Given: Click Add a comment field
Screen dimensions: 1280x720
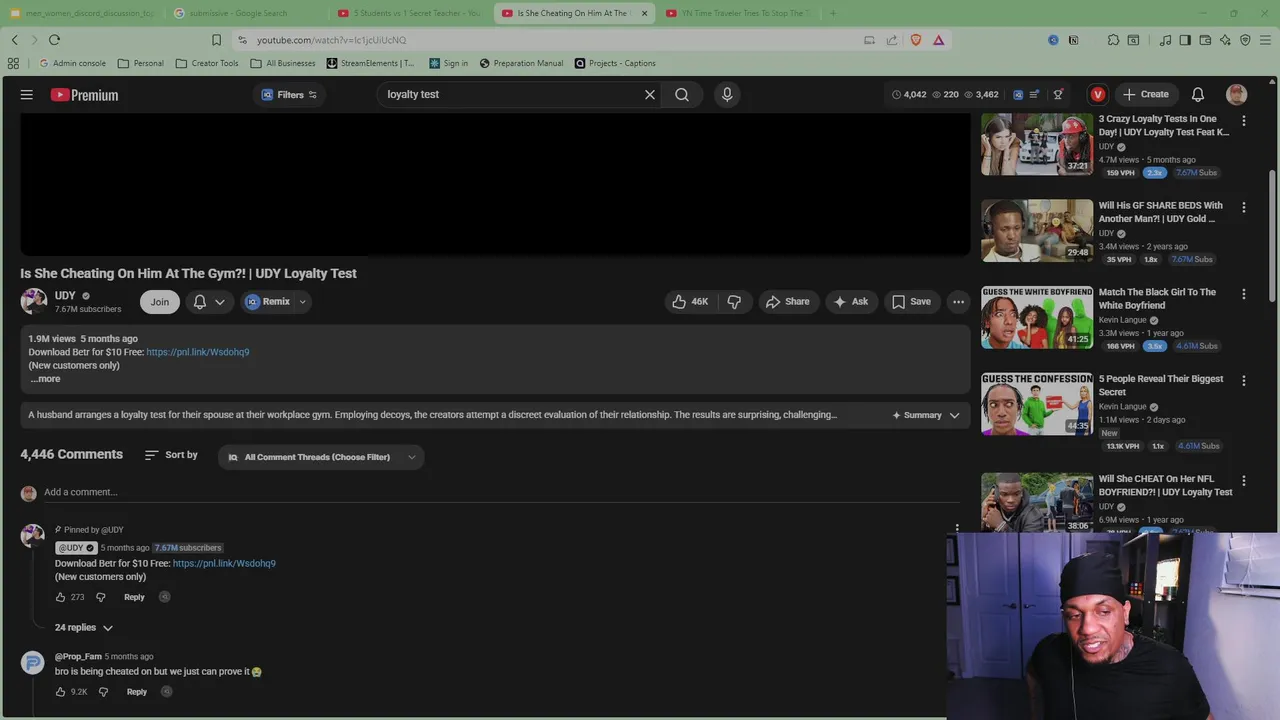Looking at the screenshot, I should tap(500, 492).
